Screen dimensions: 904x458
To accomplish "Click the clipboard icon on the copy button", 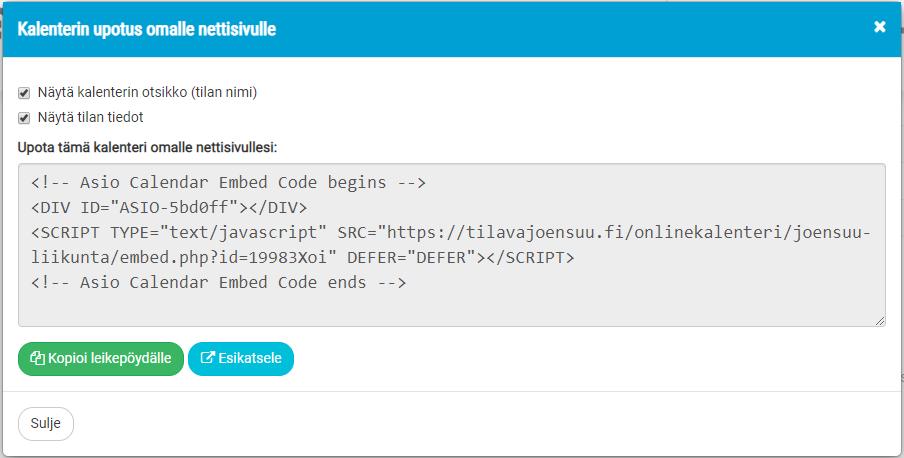I will [x=37, y=358].
